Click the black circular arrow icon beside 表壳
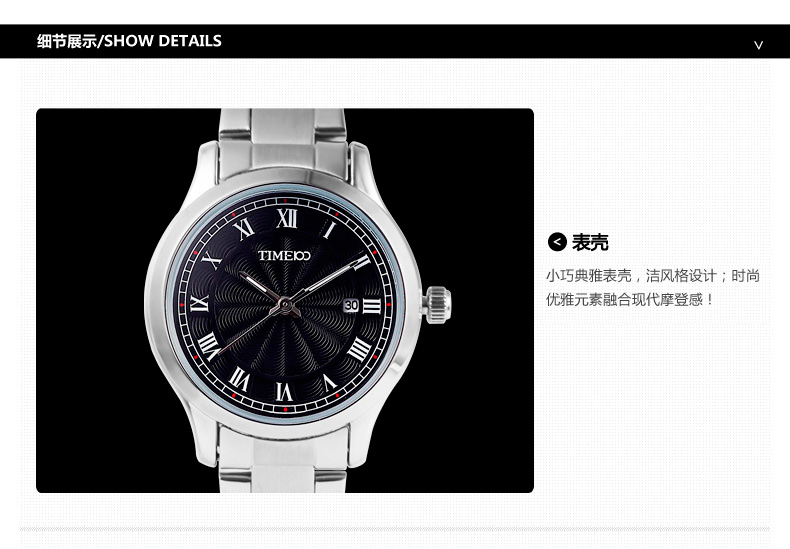This screenshot has height=549, width=790. 557,242
